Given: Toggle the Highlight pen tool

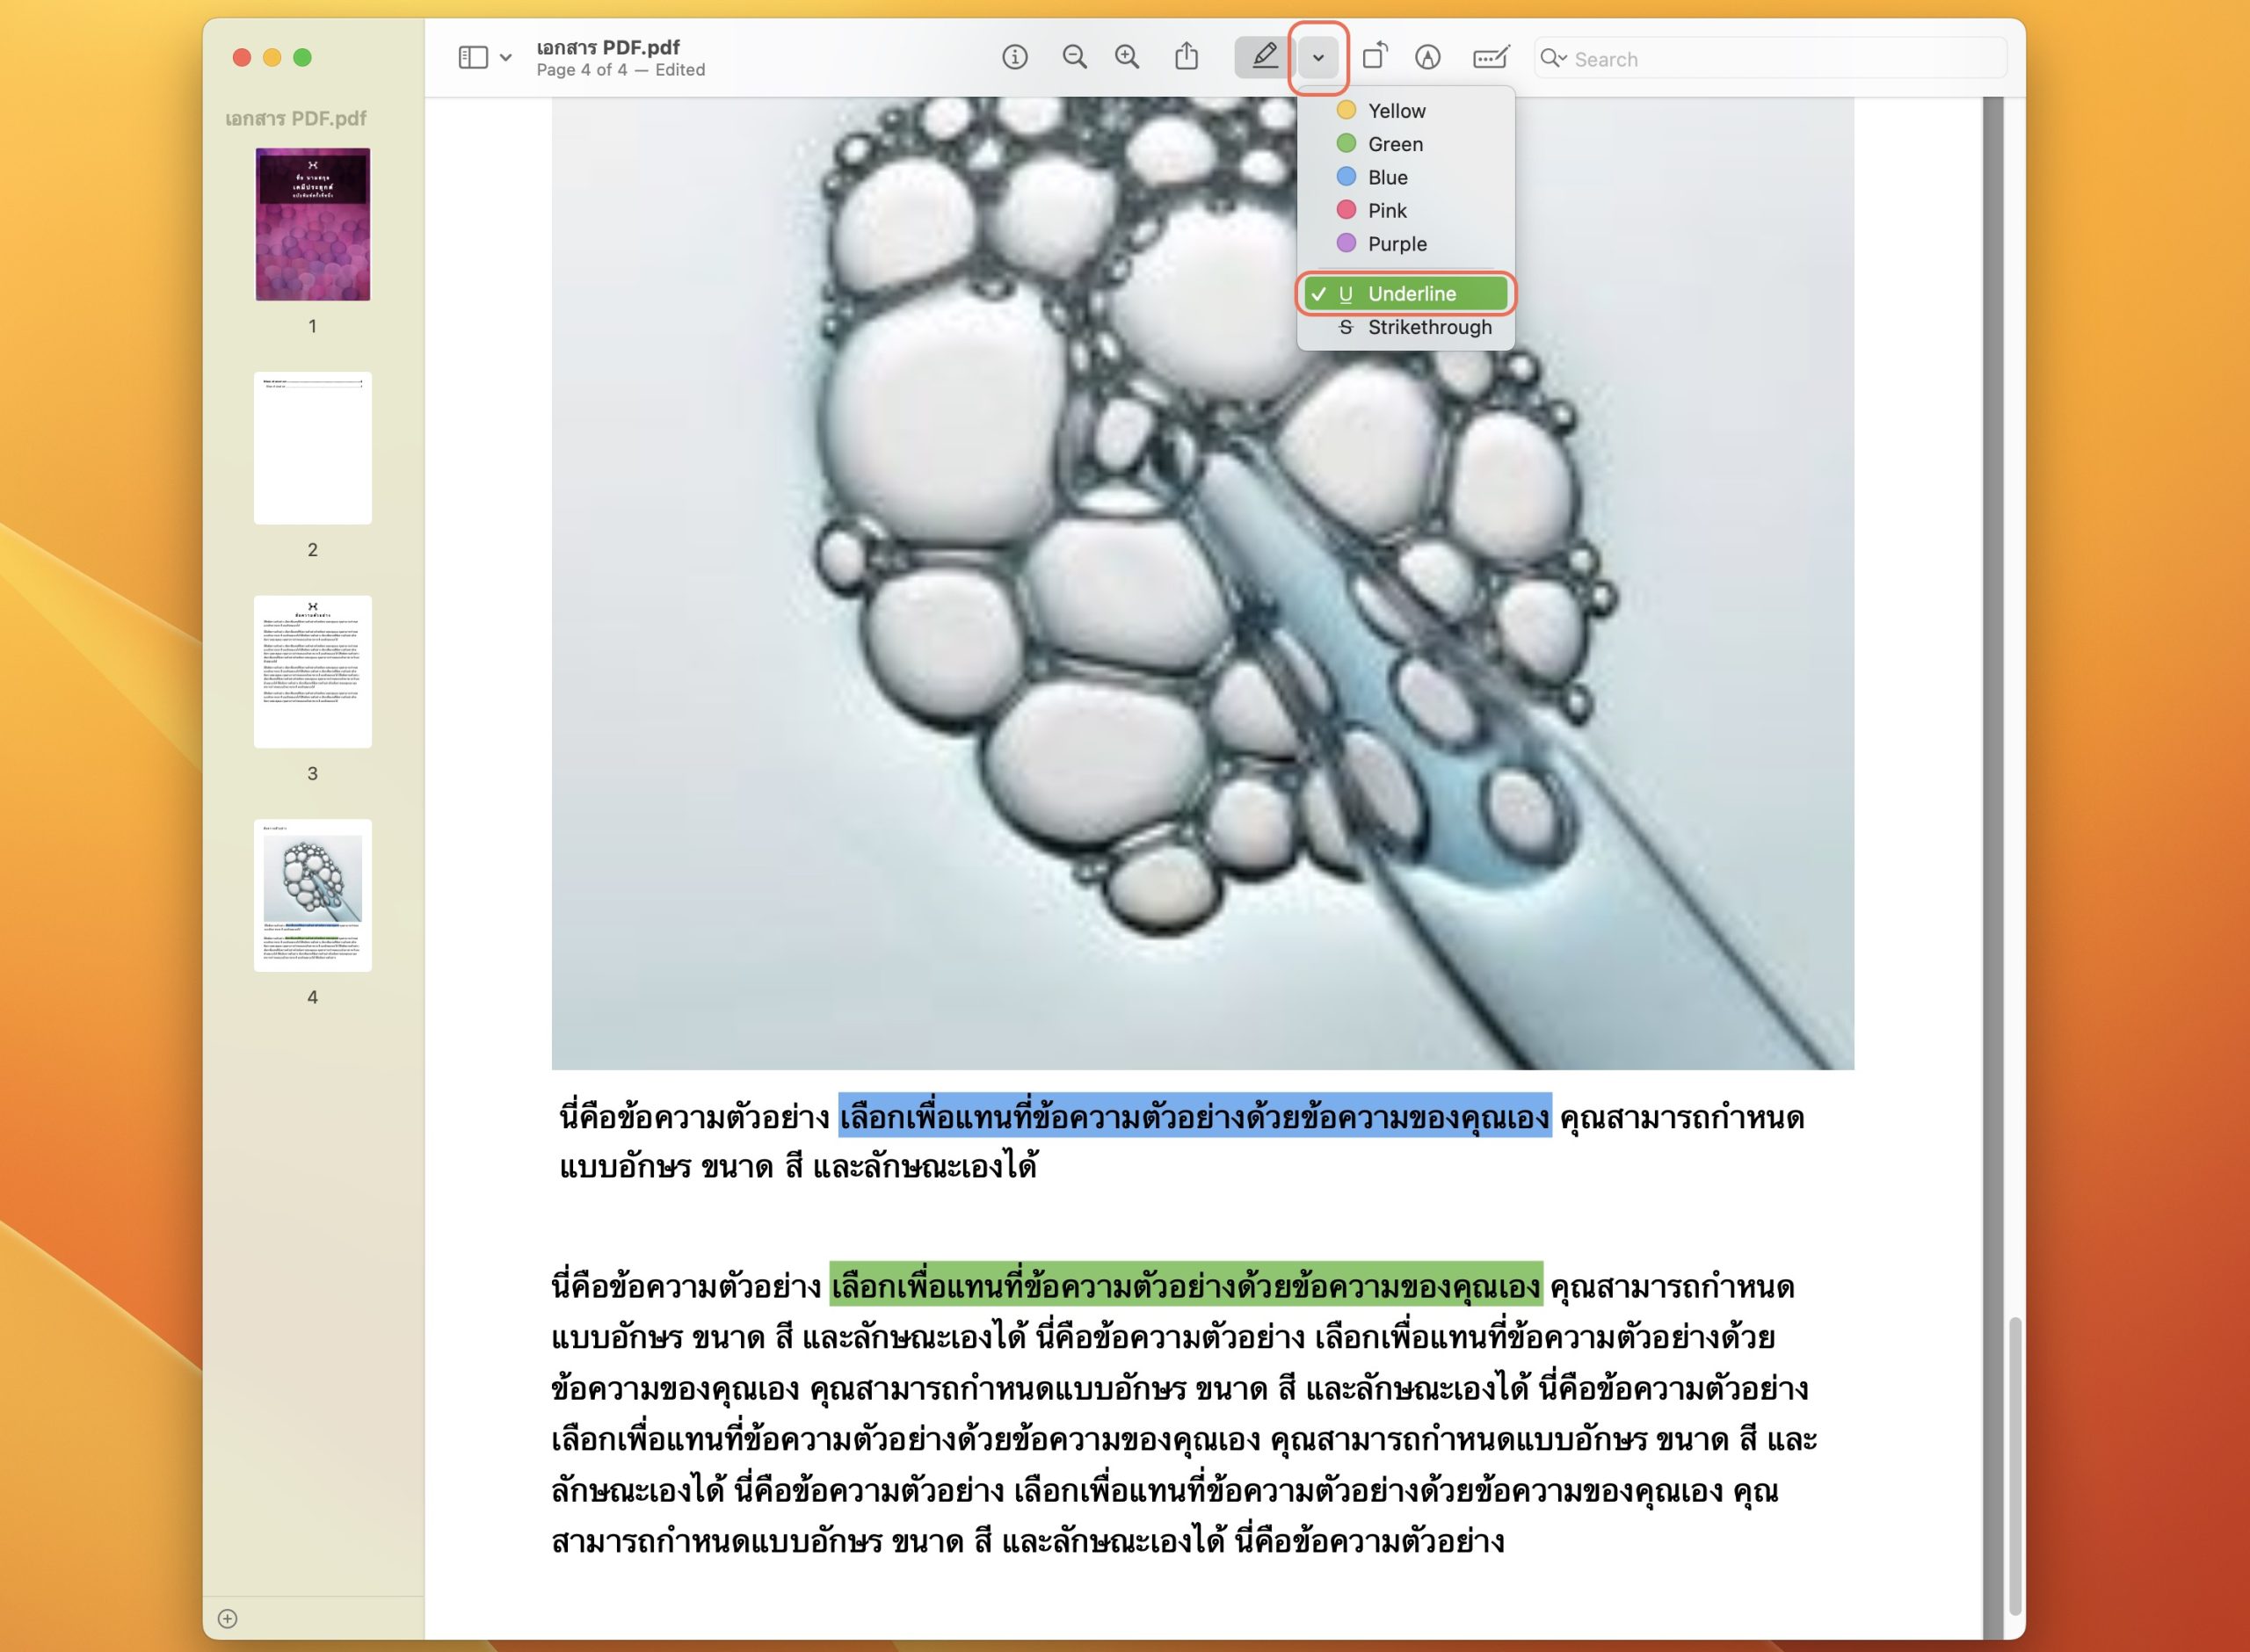Looking at the screenshot, I should pos(1264,57).
